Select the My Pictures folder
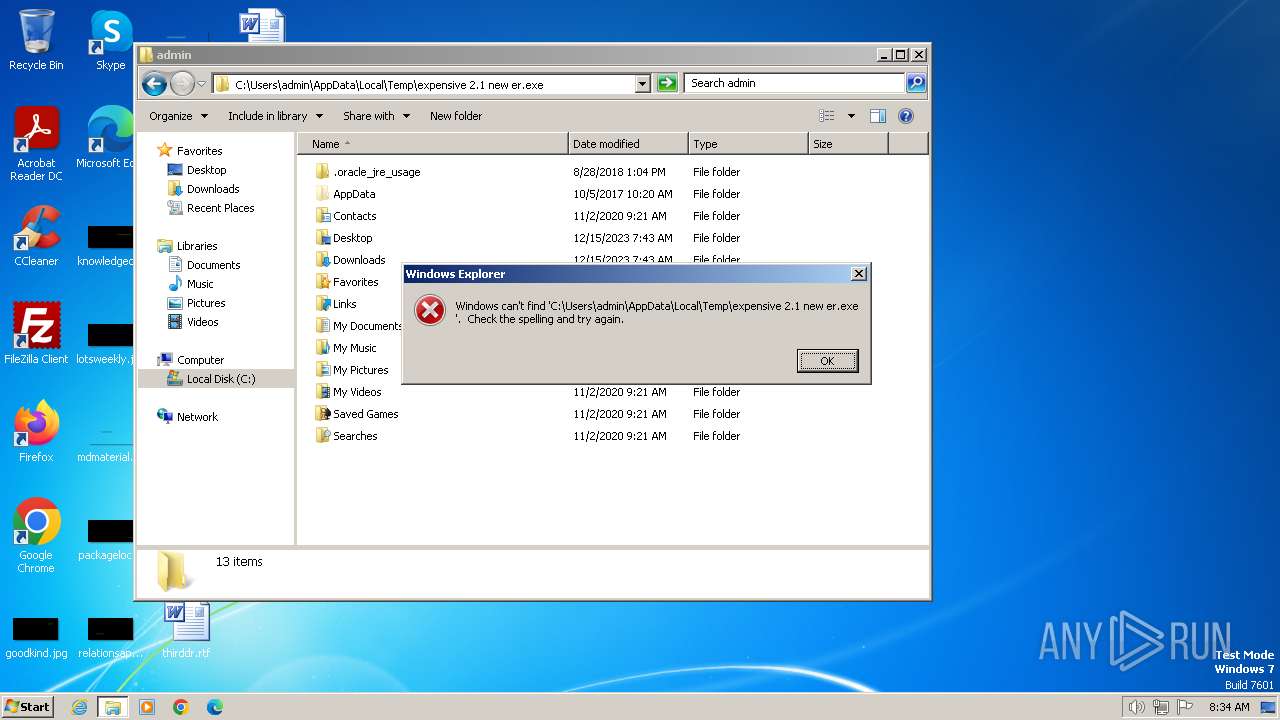Screen dimensions: 1280x720 click(x=352, y=370)
